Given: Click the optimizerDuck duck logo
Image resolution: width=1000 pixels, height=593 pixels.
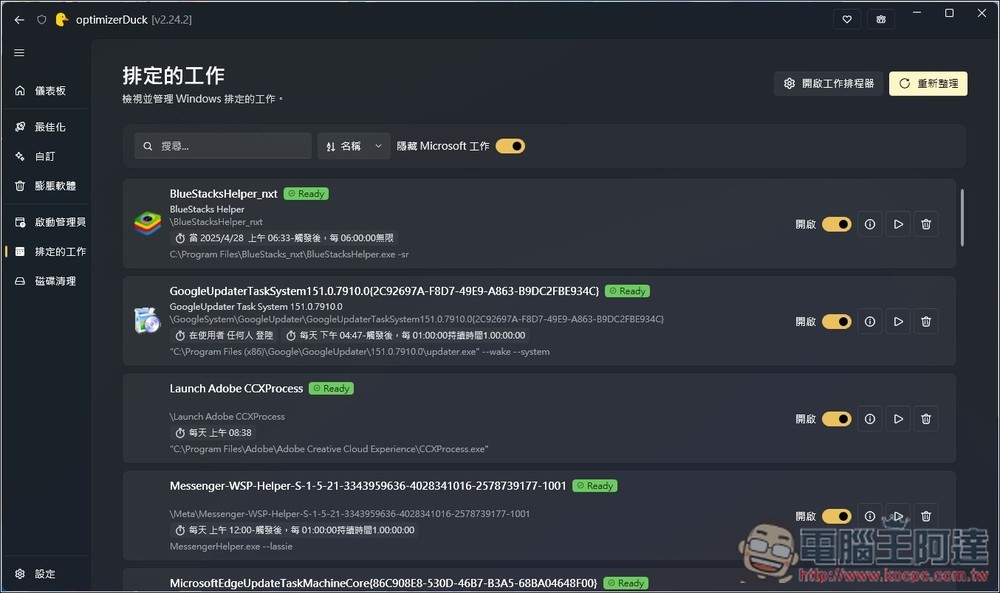Looking at the screenshot, I should coord(62,20).
